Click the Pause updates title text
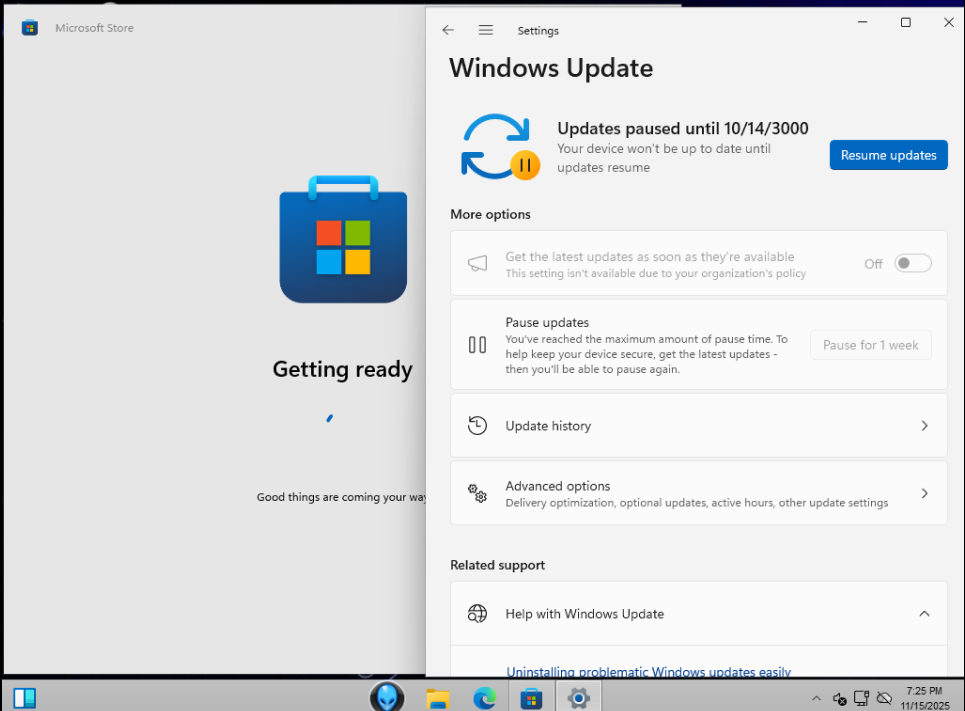965x711 pixels. coord(547,322)
